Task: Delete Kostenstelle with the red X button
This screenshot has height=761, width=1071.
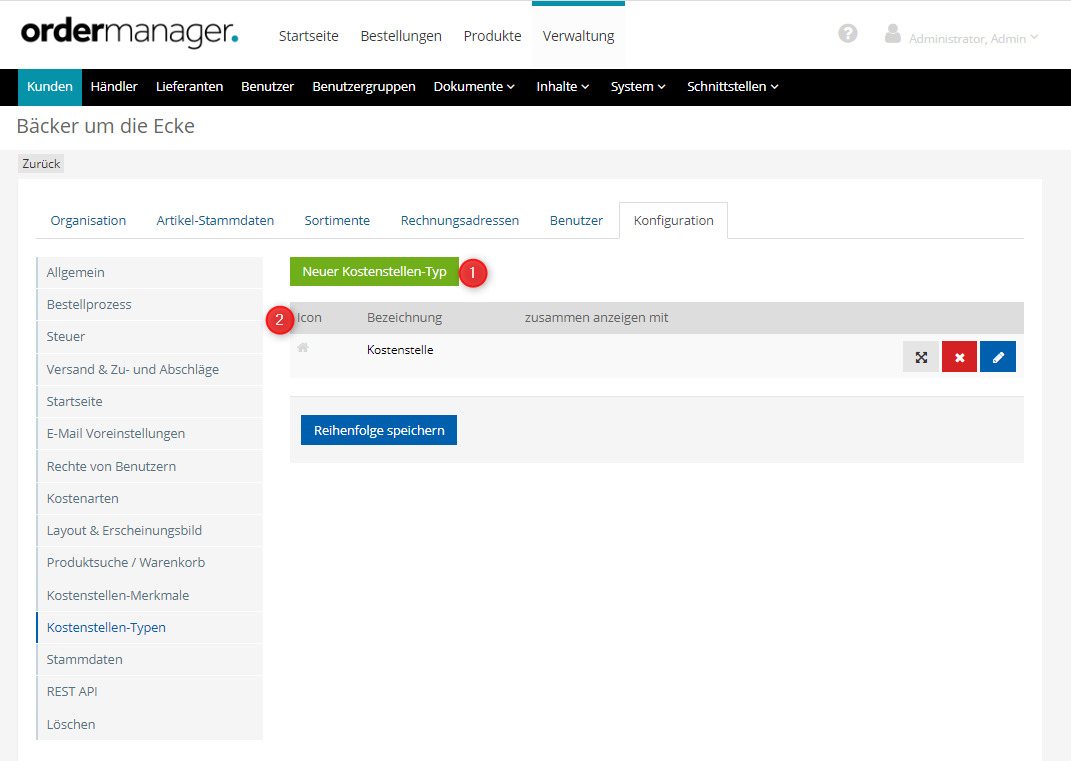Action: click(x=959, y=357)
